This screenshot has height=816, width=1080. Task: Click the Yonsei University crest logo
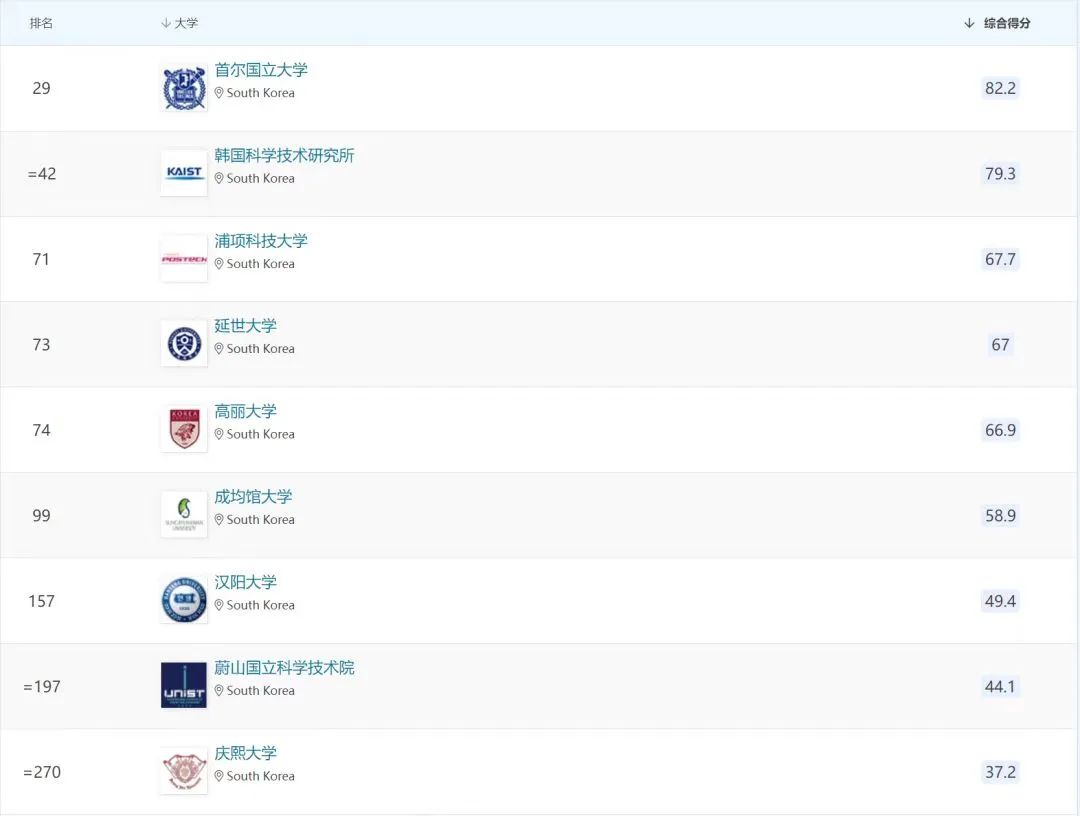[x=184, y=344]
